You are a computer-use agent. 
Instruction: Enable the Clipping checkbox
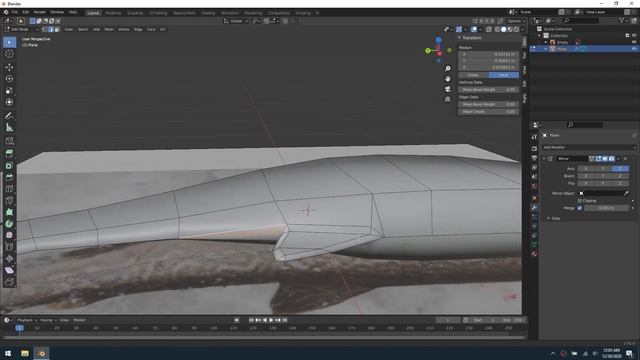pos(580,201)
